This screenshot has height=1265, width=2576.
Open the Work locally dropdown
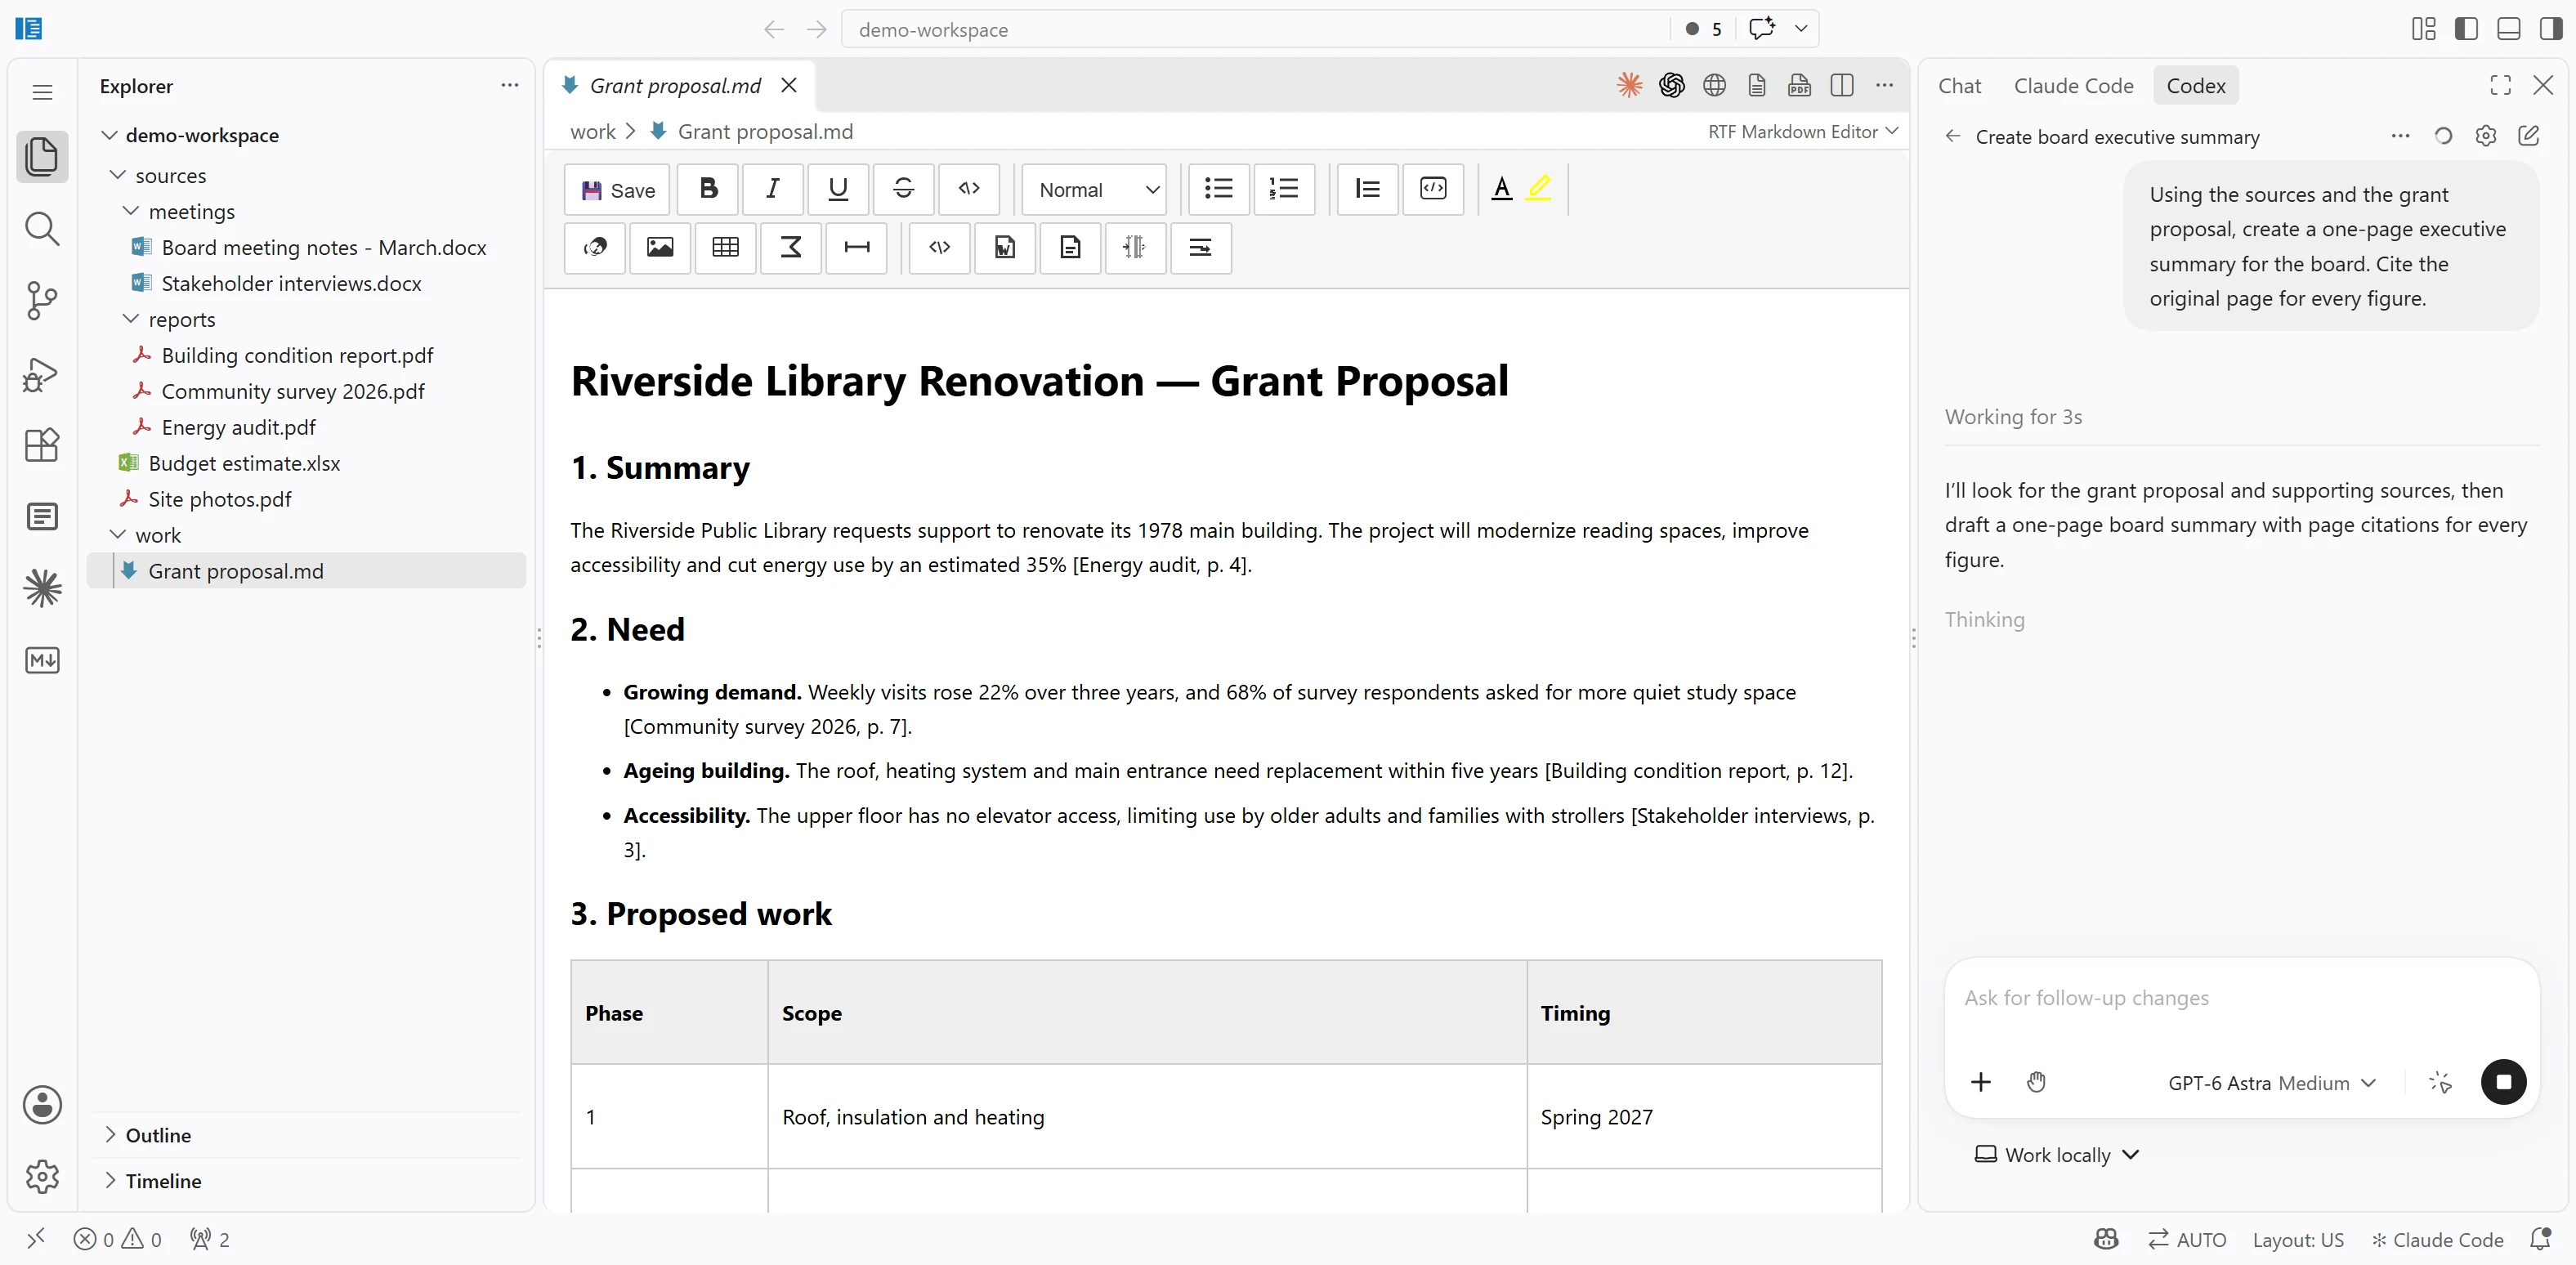point(2057,1155)
